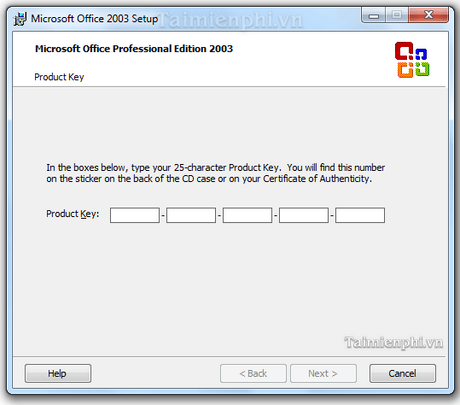Click into the third Product Key box
460x405 pixels.
pos(247,215)
